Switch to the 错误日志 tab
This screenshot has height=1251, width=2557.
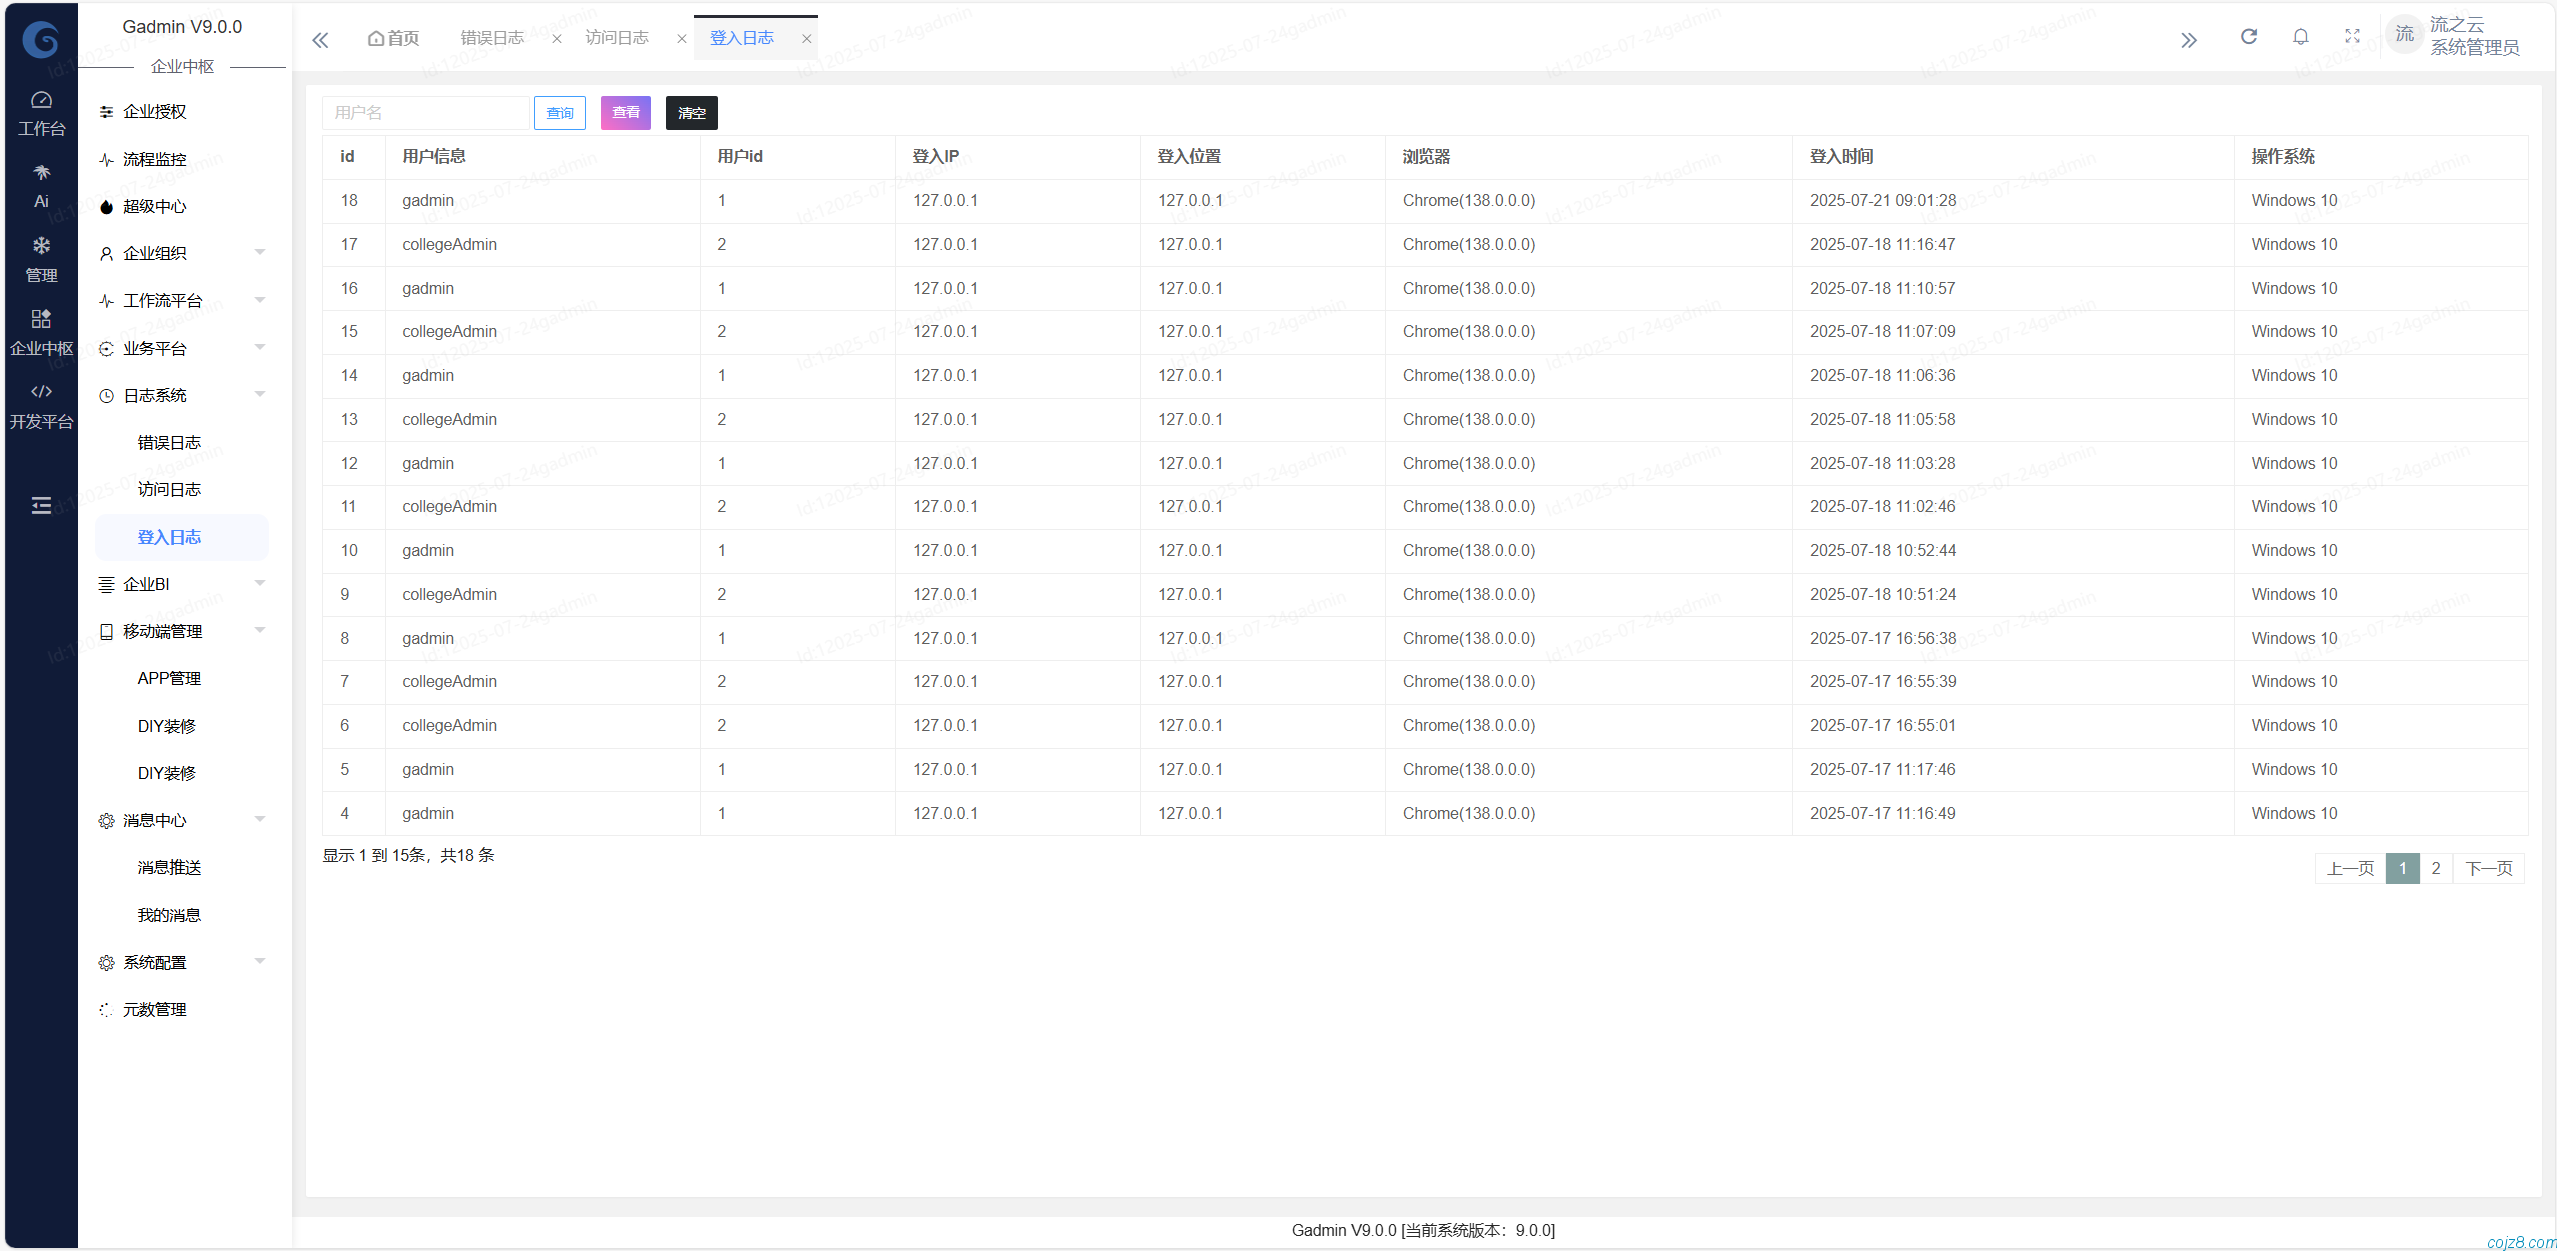click(x=492, y=38)
